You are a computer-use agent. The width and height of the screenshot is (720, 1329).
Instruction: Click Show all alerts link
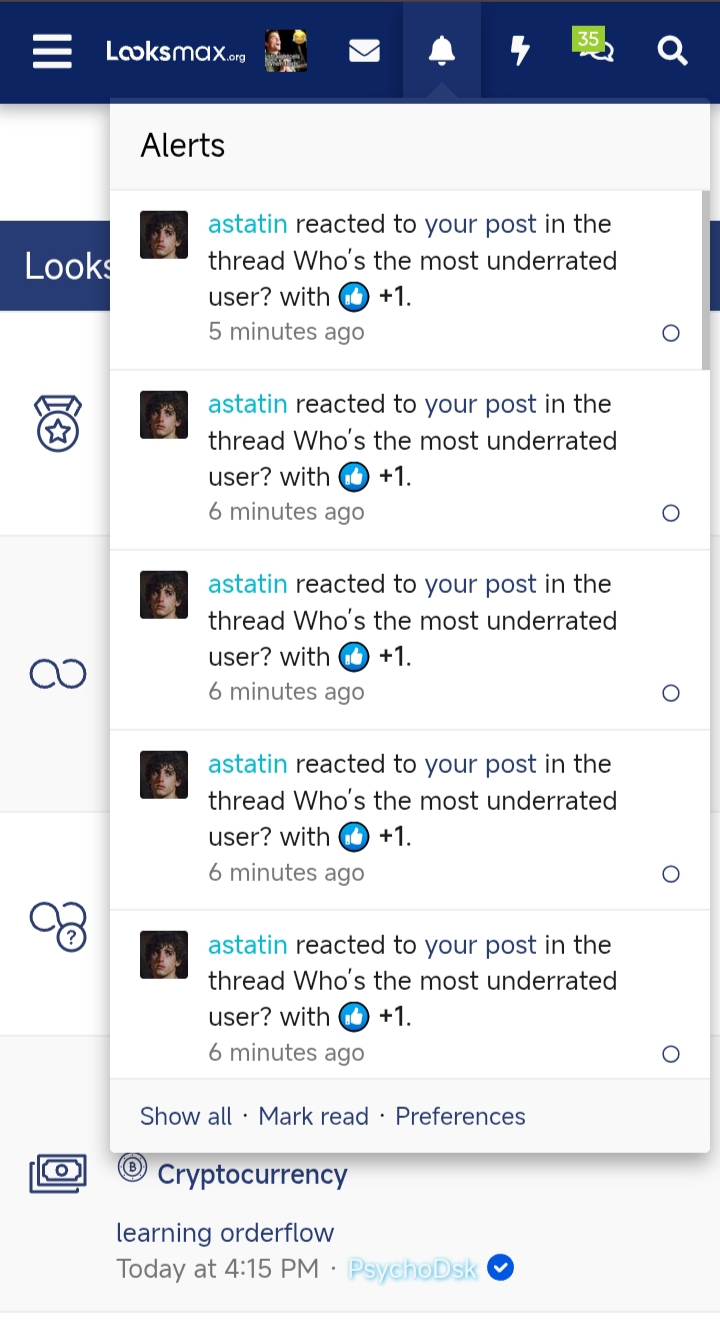(x=186, y=1116)
